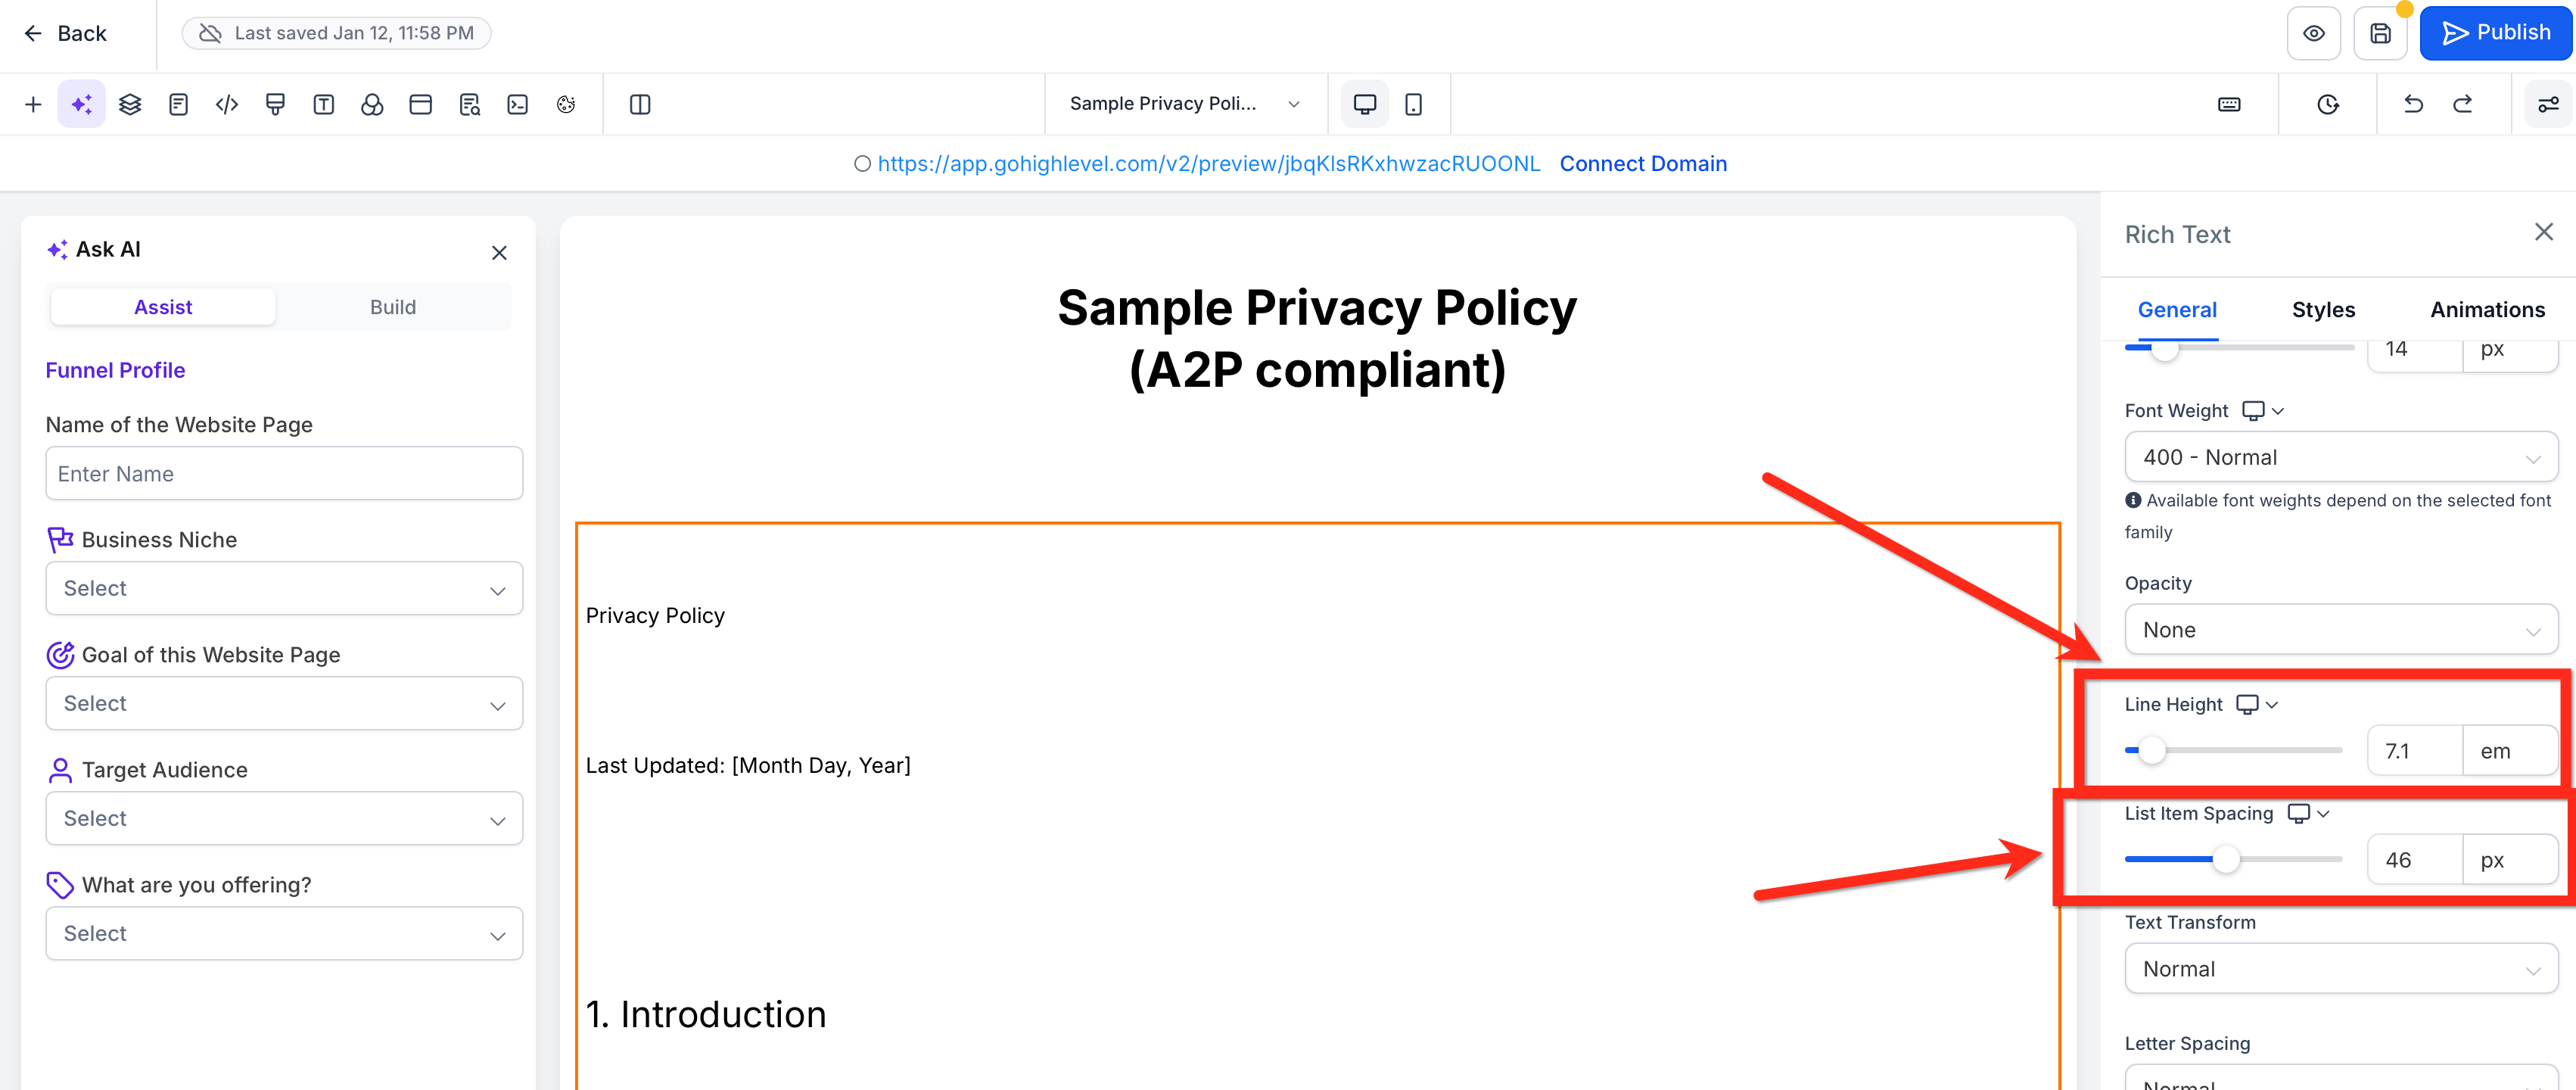Click the Ask AI sparkle toolbar icon

pos(81,104)
